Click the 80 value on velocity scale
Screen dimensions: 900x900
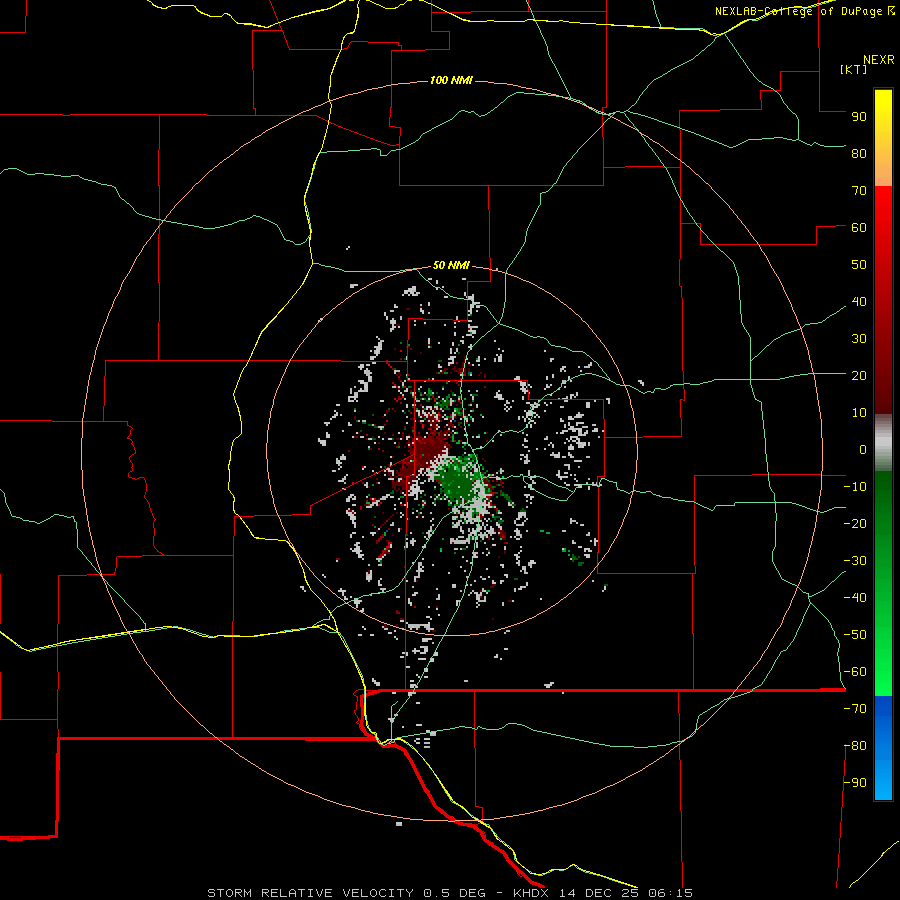click(x=859, y=154)
